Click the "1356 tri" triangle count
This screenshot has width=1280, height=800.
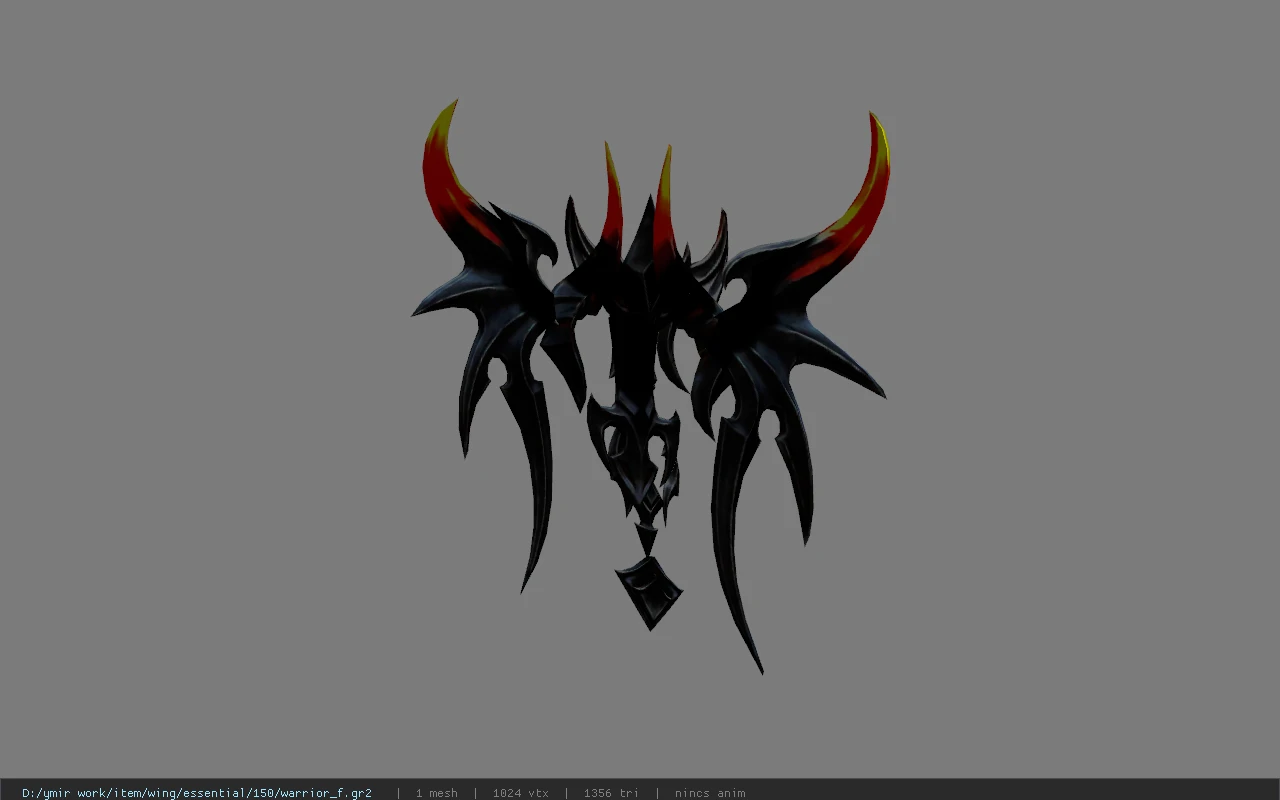point(611,793)
